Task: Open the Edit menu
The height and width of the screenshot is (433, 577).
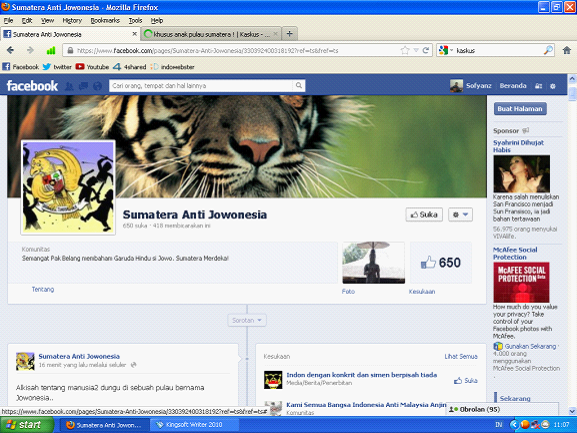Action: 27,20
